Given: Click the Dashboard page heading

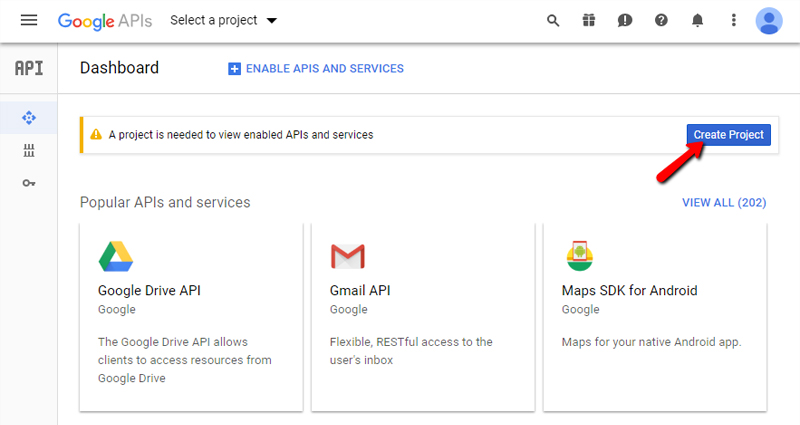Looking at the screenshot, I should [x=119, y=68].
